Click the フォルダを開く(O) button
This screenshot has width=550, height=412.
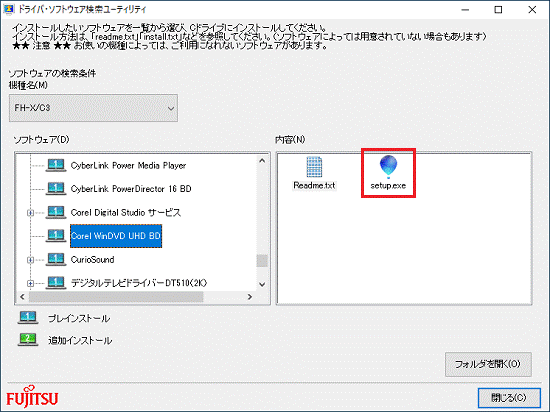488,364
